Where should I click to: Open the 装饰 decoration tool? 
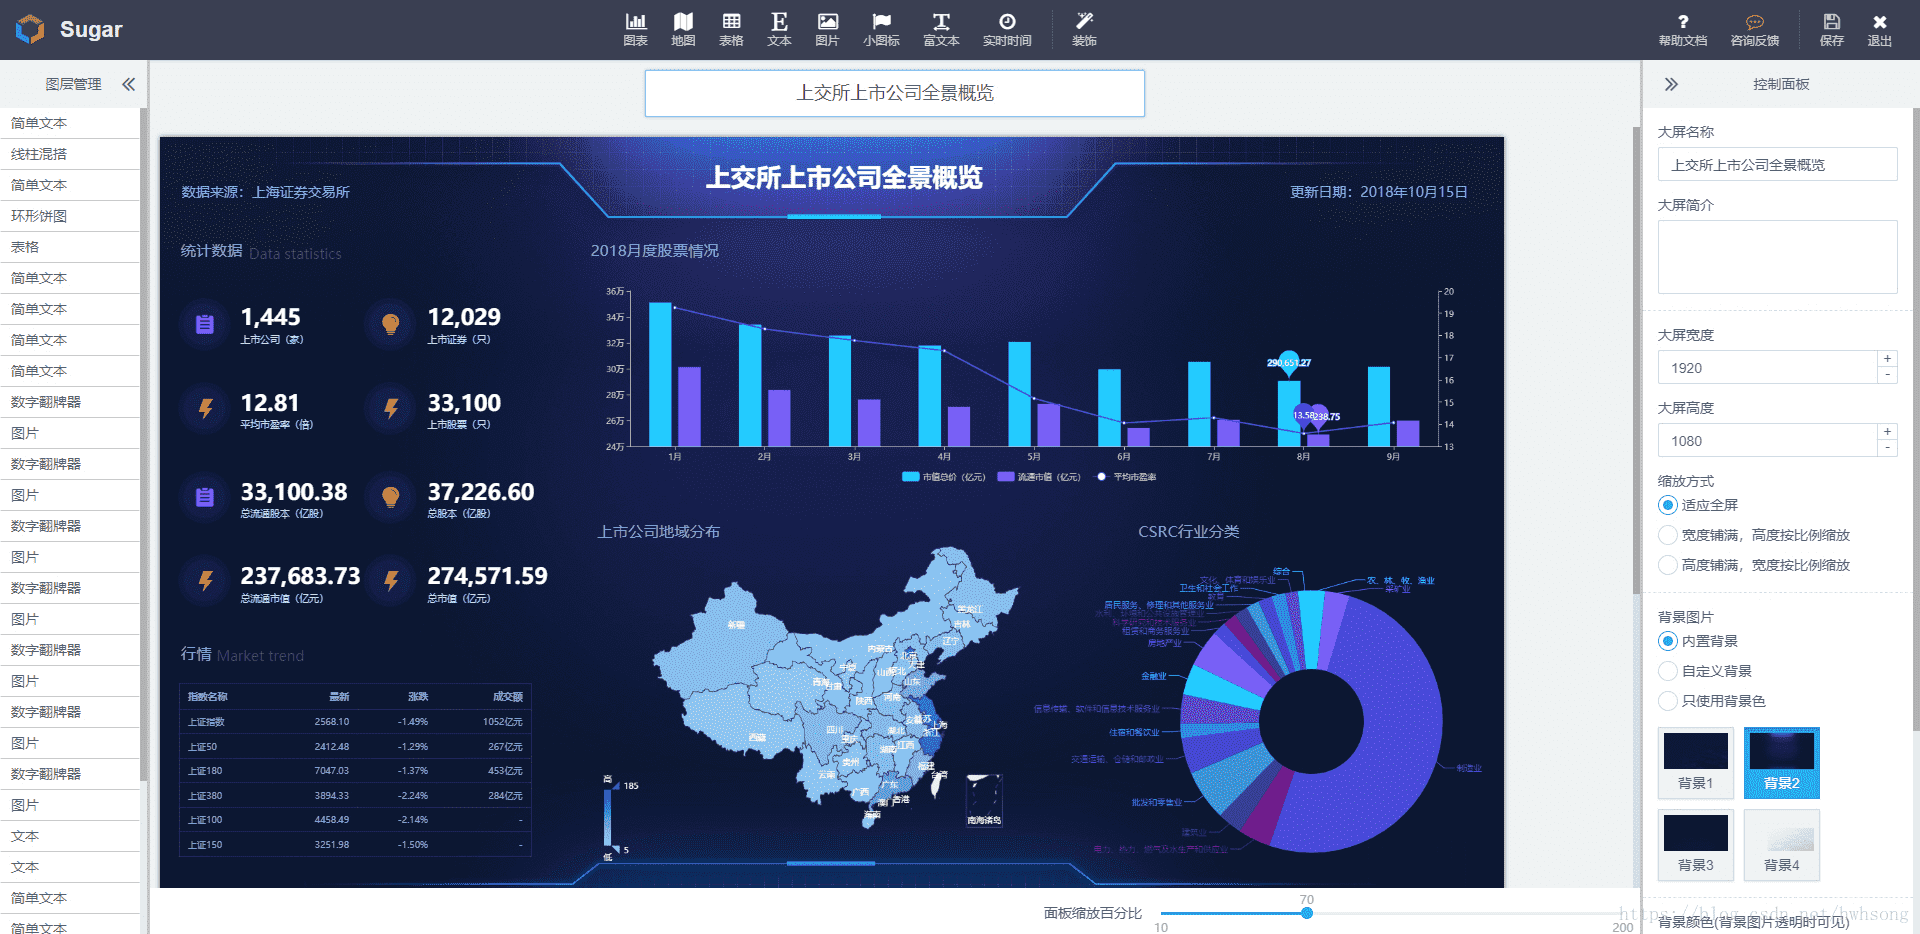[x=1084, y=29]
